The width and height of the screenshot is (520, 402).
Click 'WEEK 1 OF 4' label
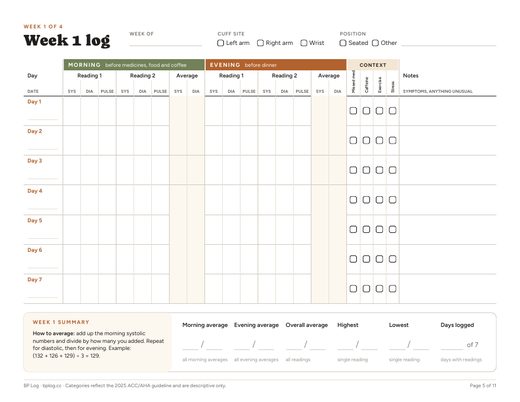click(43, 26)
